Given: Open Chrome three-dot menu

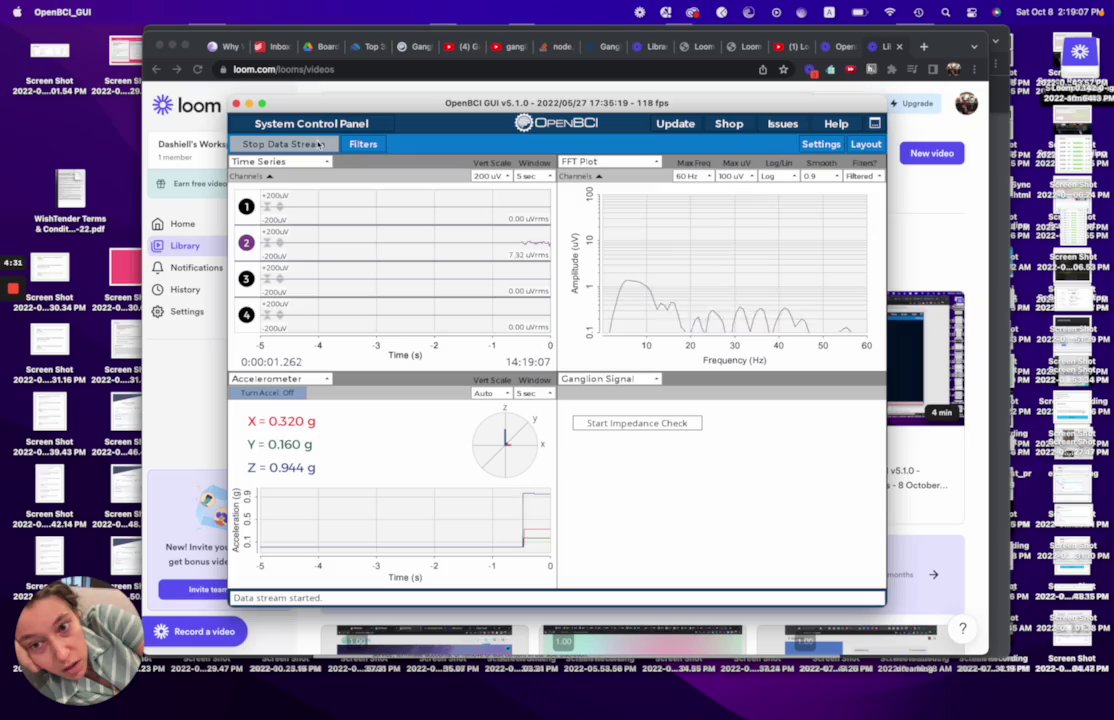Looking at the screenshot, I should (x=974, y=70).
